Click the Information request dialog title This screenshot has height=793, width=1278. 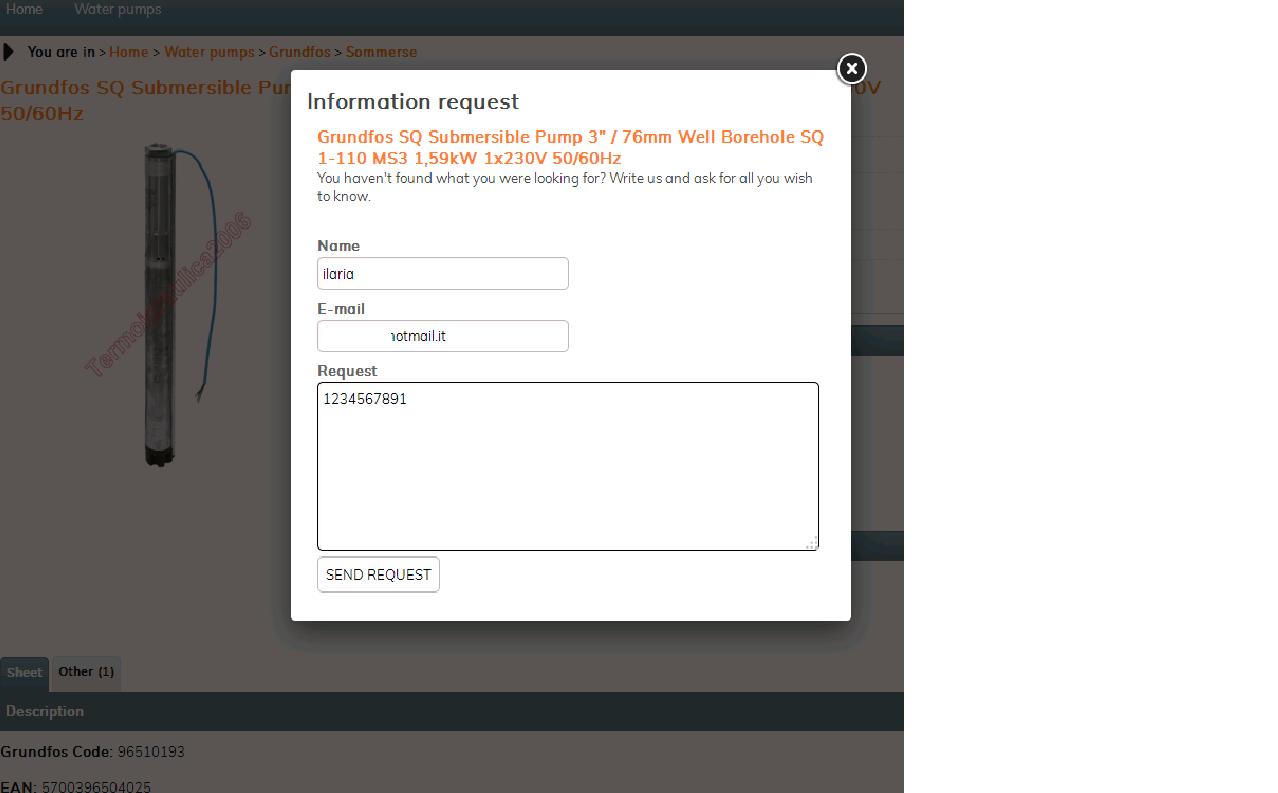coord(413,102)
